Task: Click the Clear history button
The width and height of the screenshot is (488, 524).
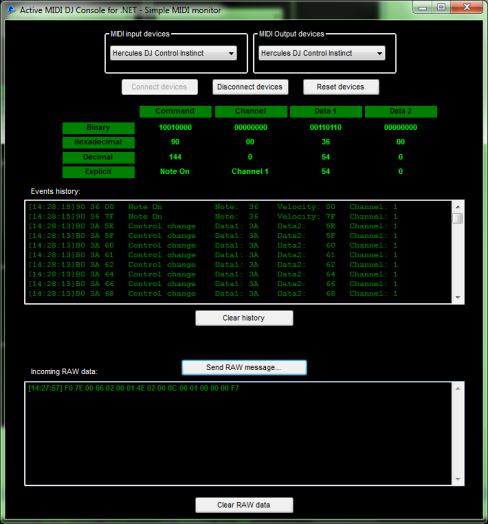Action: [x=244, y=318]
